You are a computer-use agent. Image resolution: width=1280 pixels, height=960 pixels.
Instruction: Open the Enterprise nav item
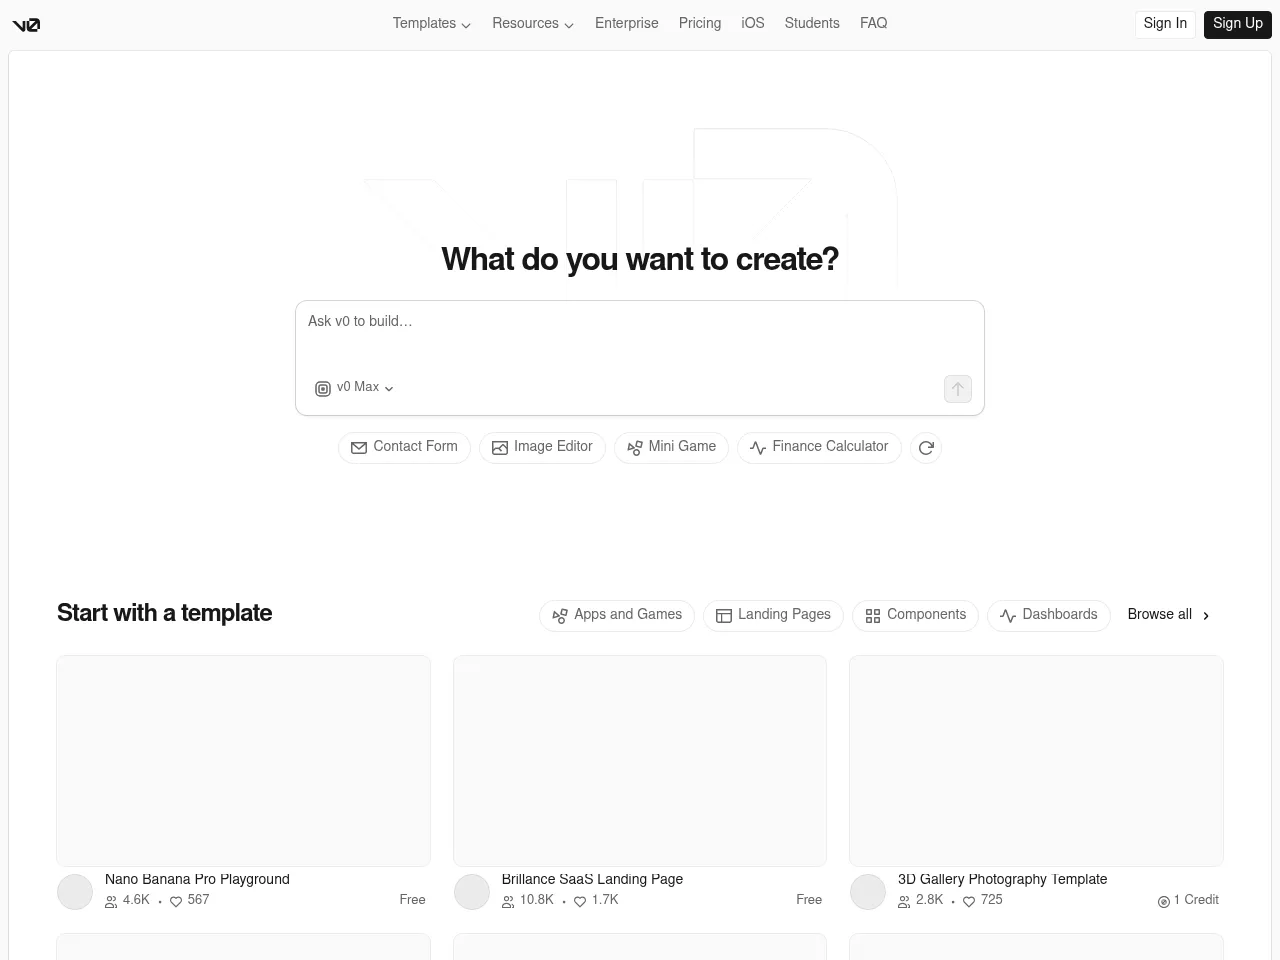point(626,24)
